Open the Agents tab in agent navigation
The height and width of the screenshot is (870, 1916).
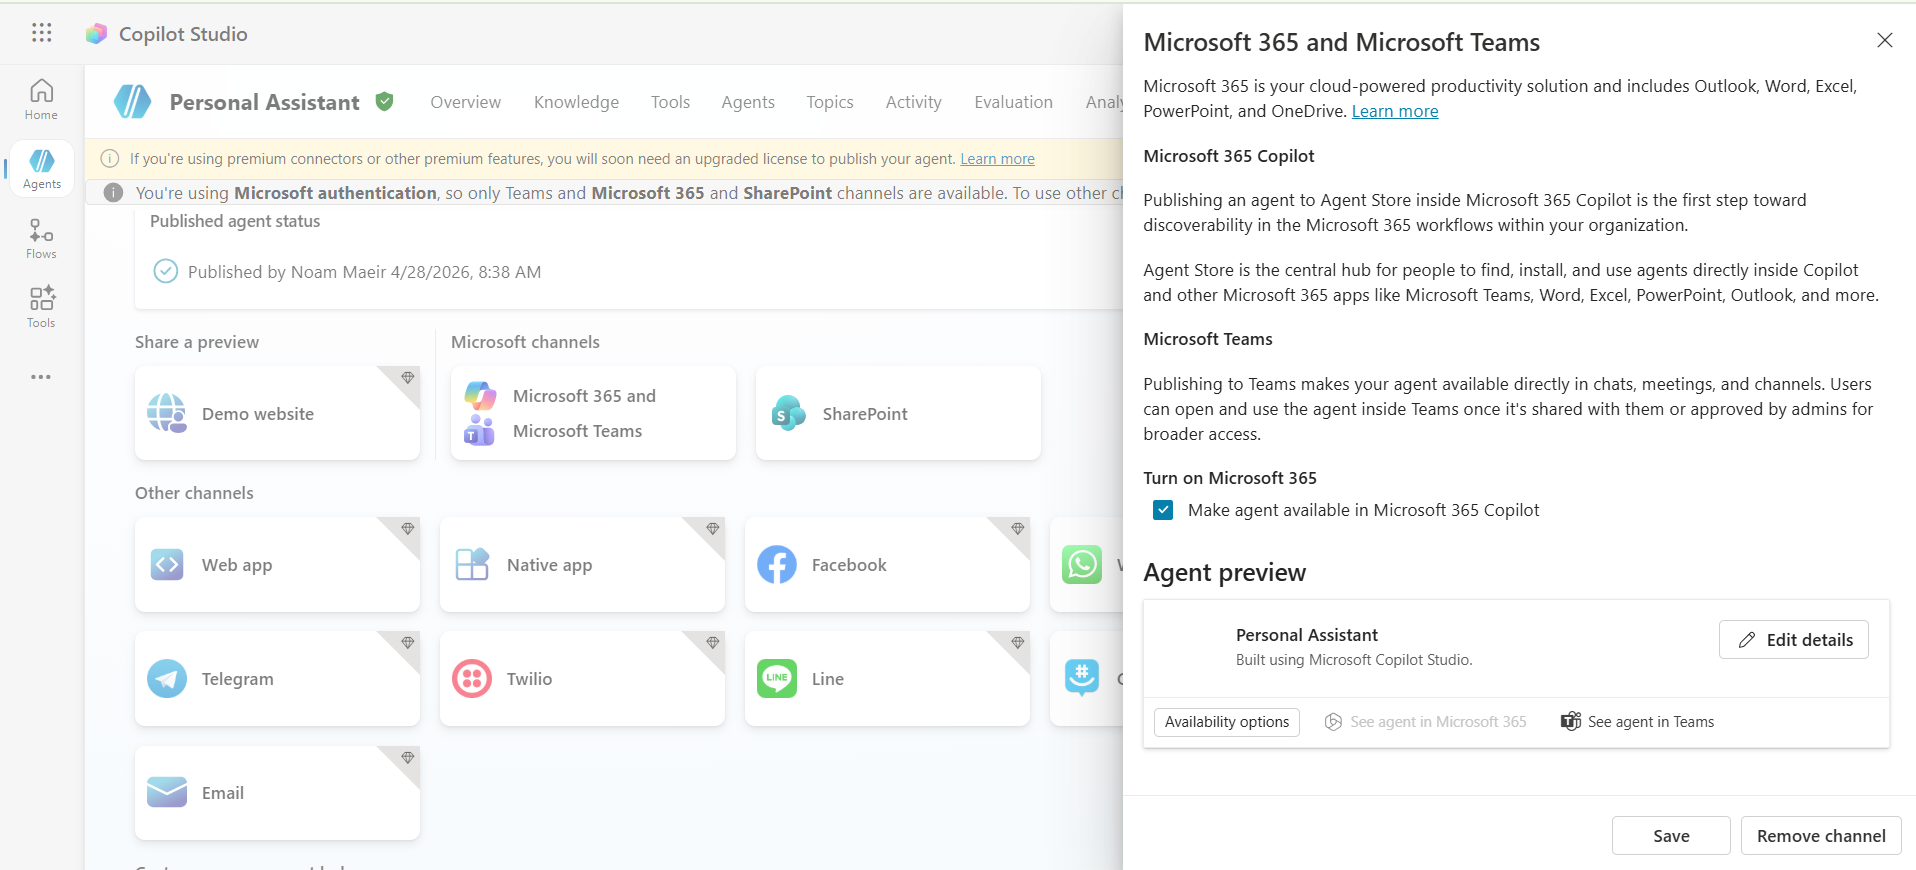748,102
